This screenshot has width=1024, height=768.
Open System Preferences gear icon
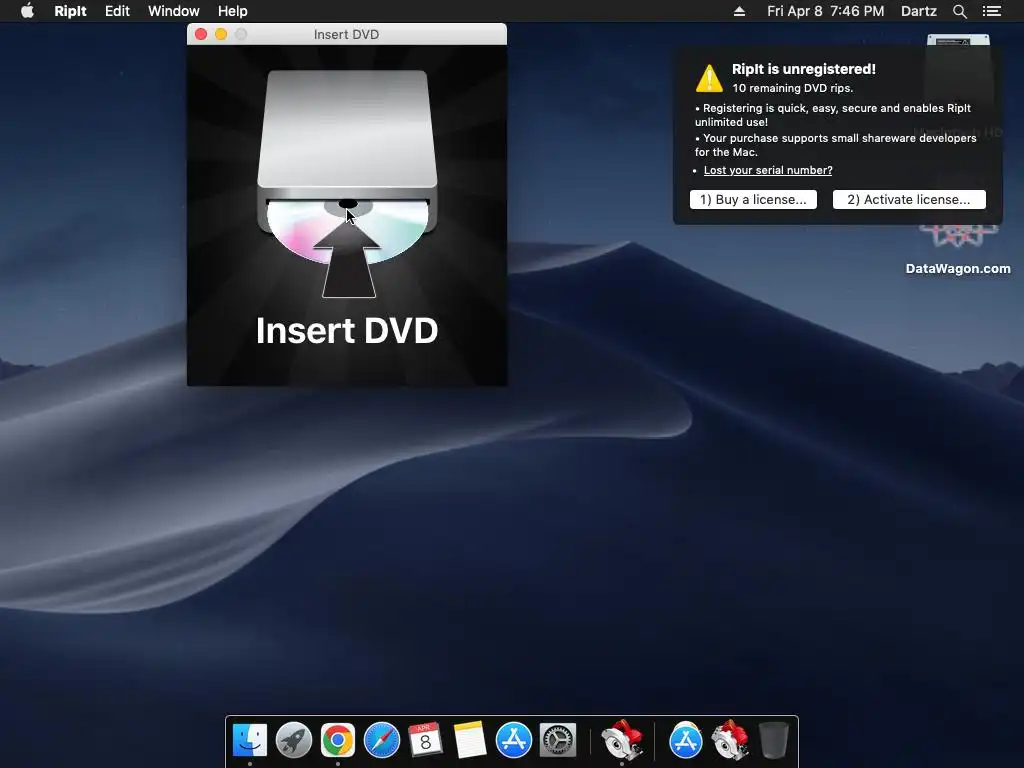click(x=558, y=741)
